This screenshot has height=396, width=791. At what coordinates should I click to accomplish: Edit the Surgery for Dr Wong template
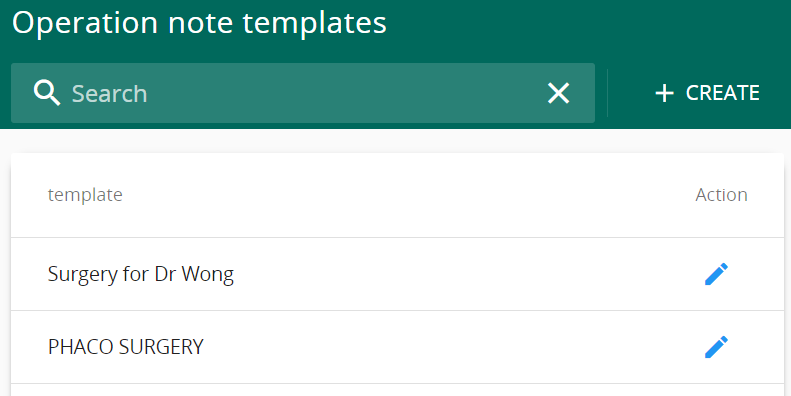(x=716, y=274)
